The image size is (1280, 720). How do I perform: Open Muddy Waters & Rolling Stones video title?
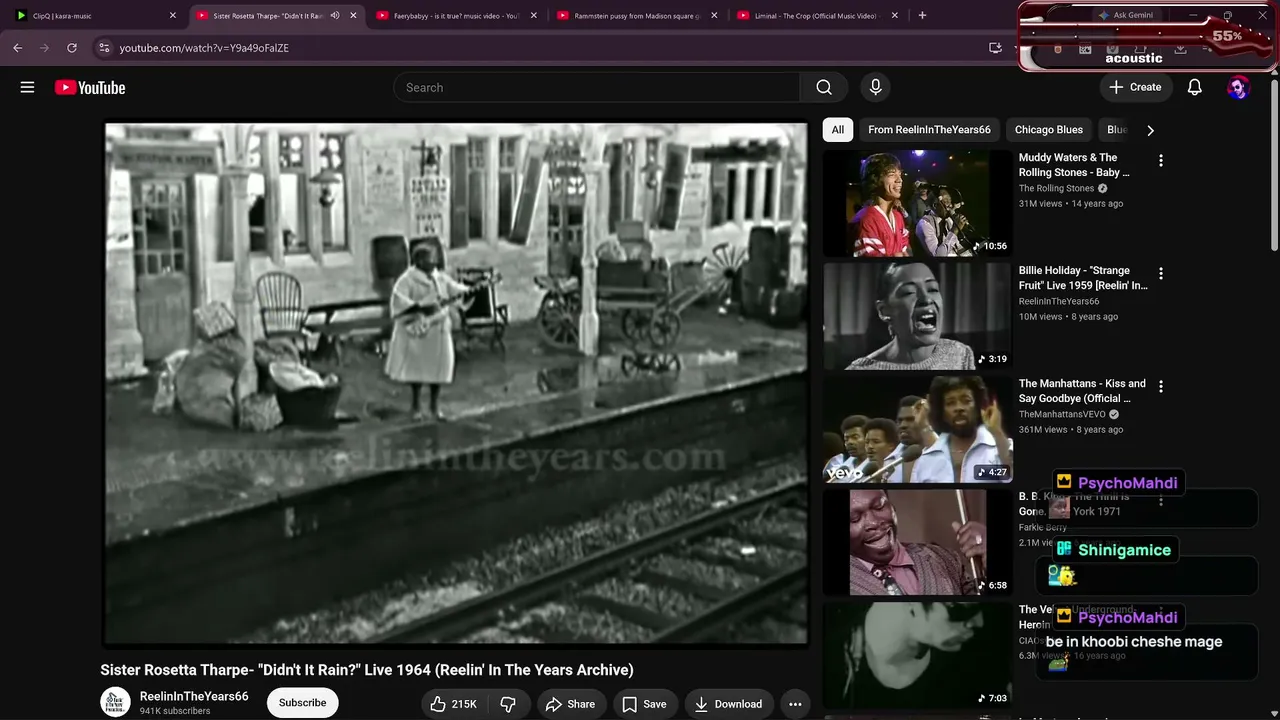(1075, 165)
